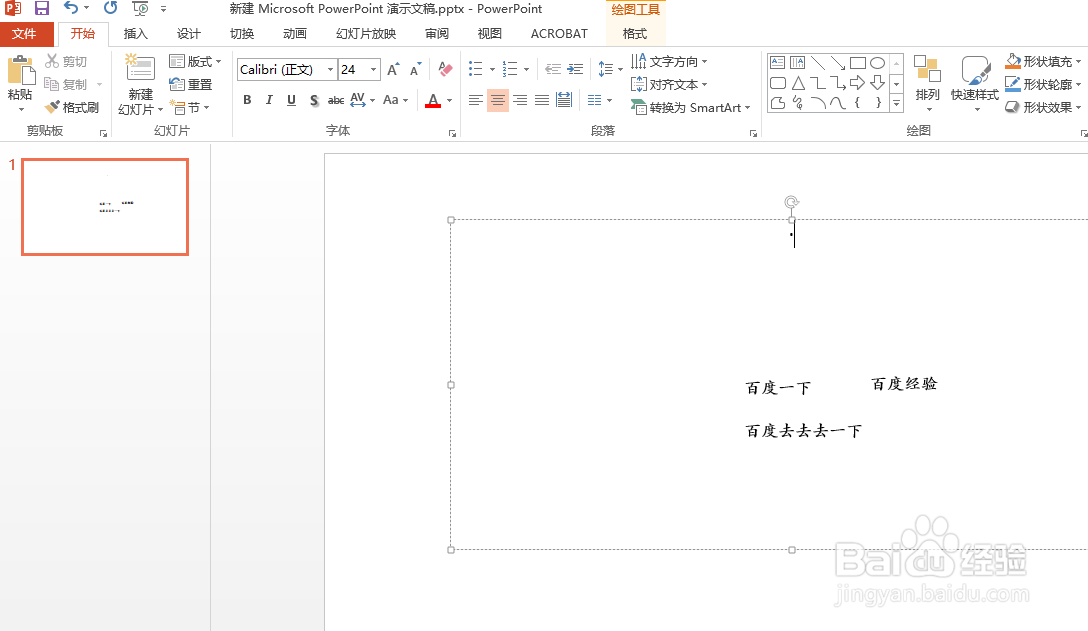Screen dimensions: 1088x631
Task: Switch to the 插入 tab
Action: click(x=135, y=33)
